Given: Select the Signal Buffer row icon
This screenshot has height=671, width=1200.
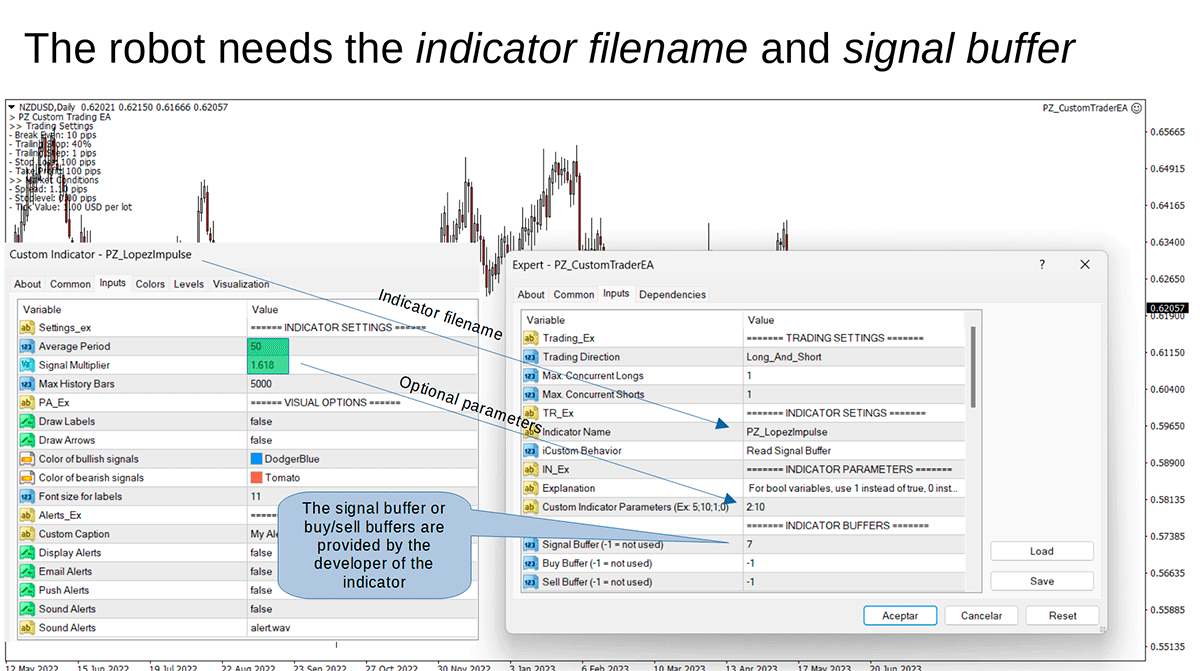Looking at the screenshot, I should pyautogui.click(x=531, y=545).
